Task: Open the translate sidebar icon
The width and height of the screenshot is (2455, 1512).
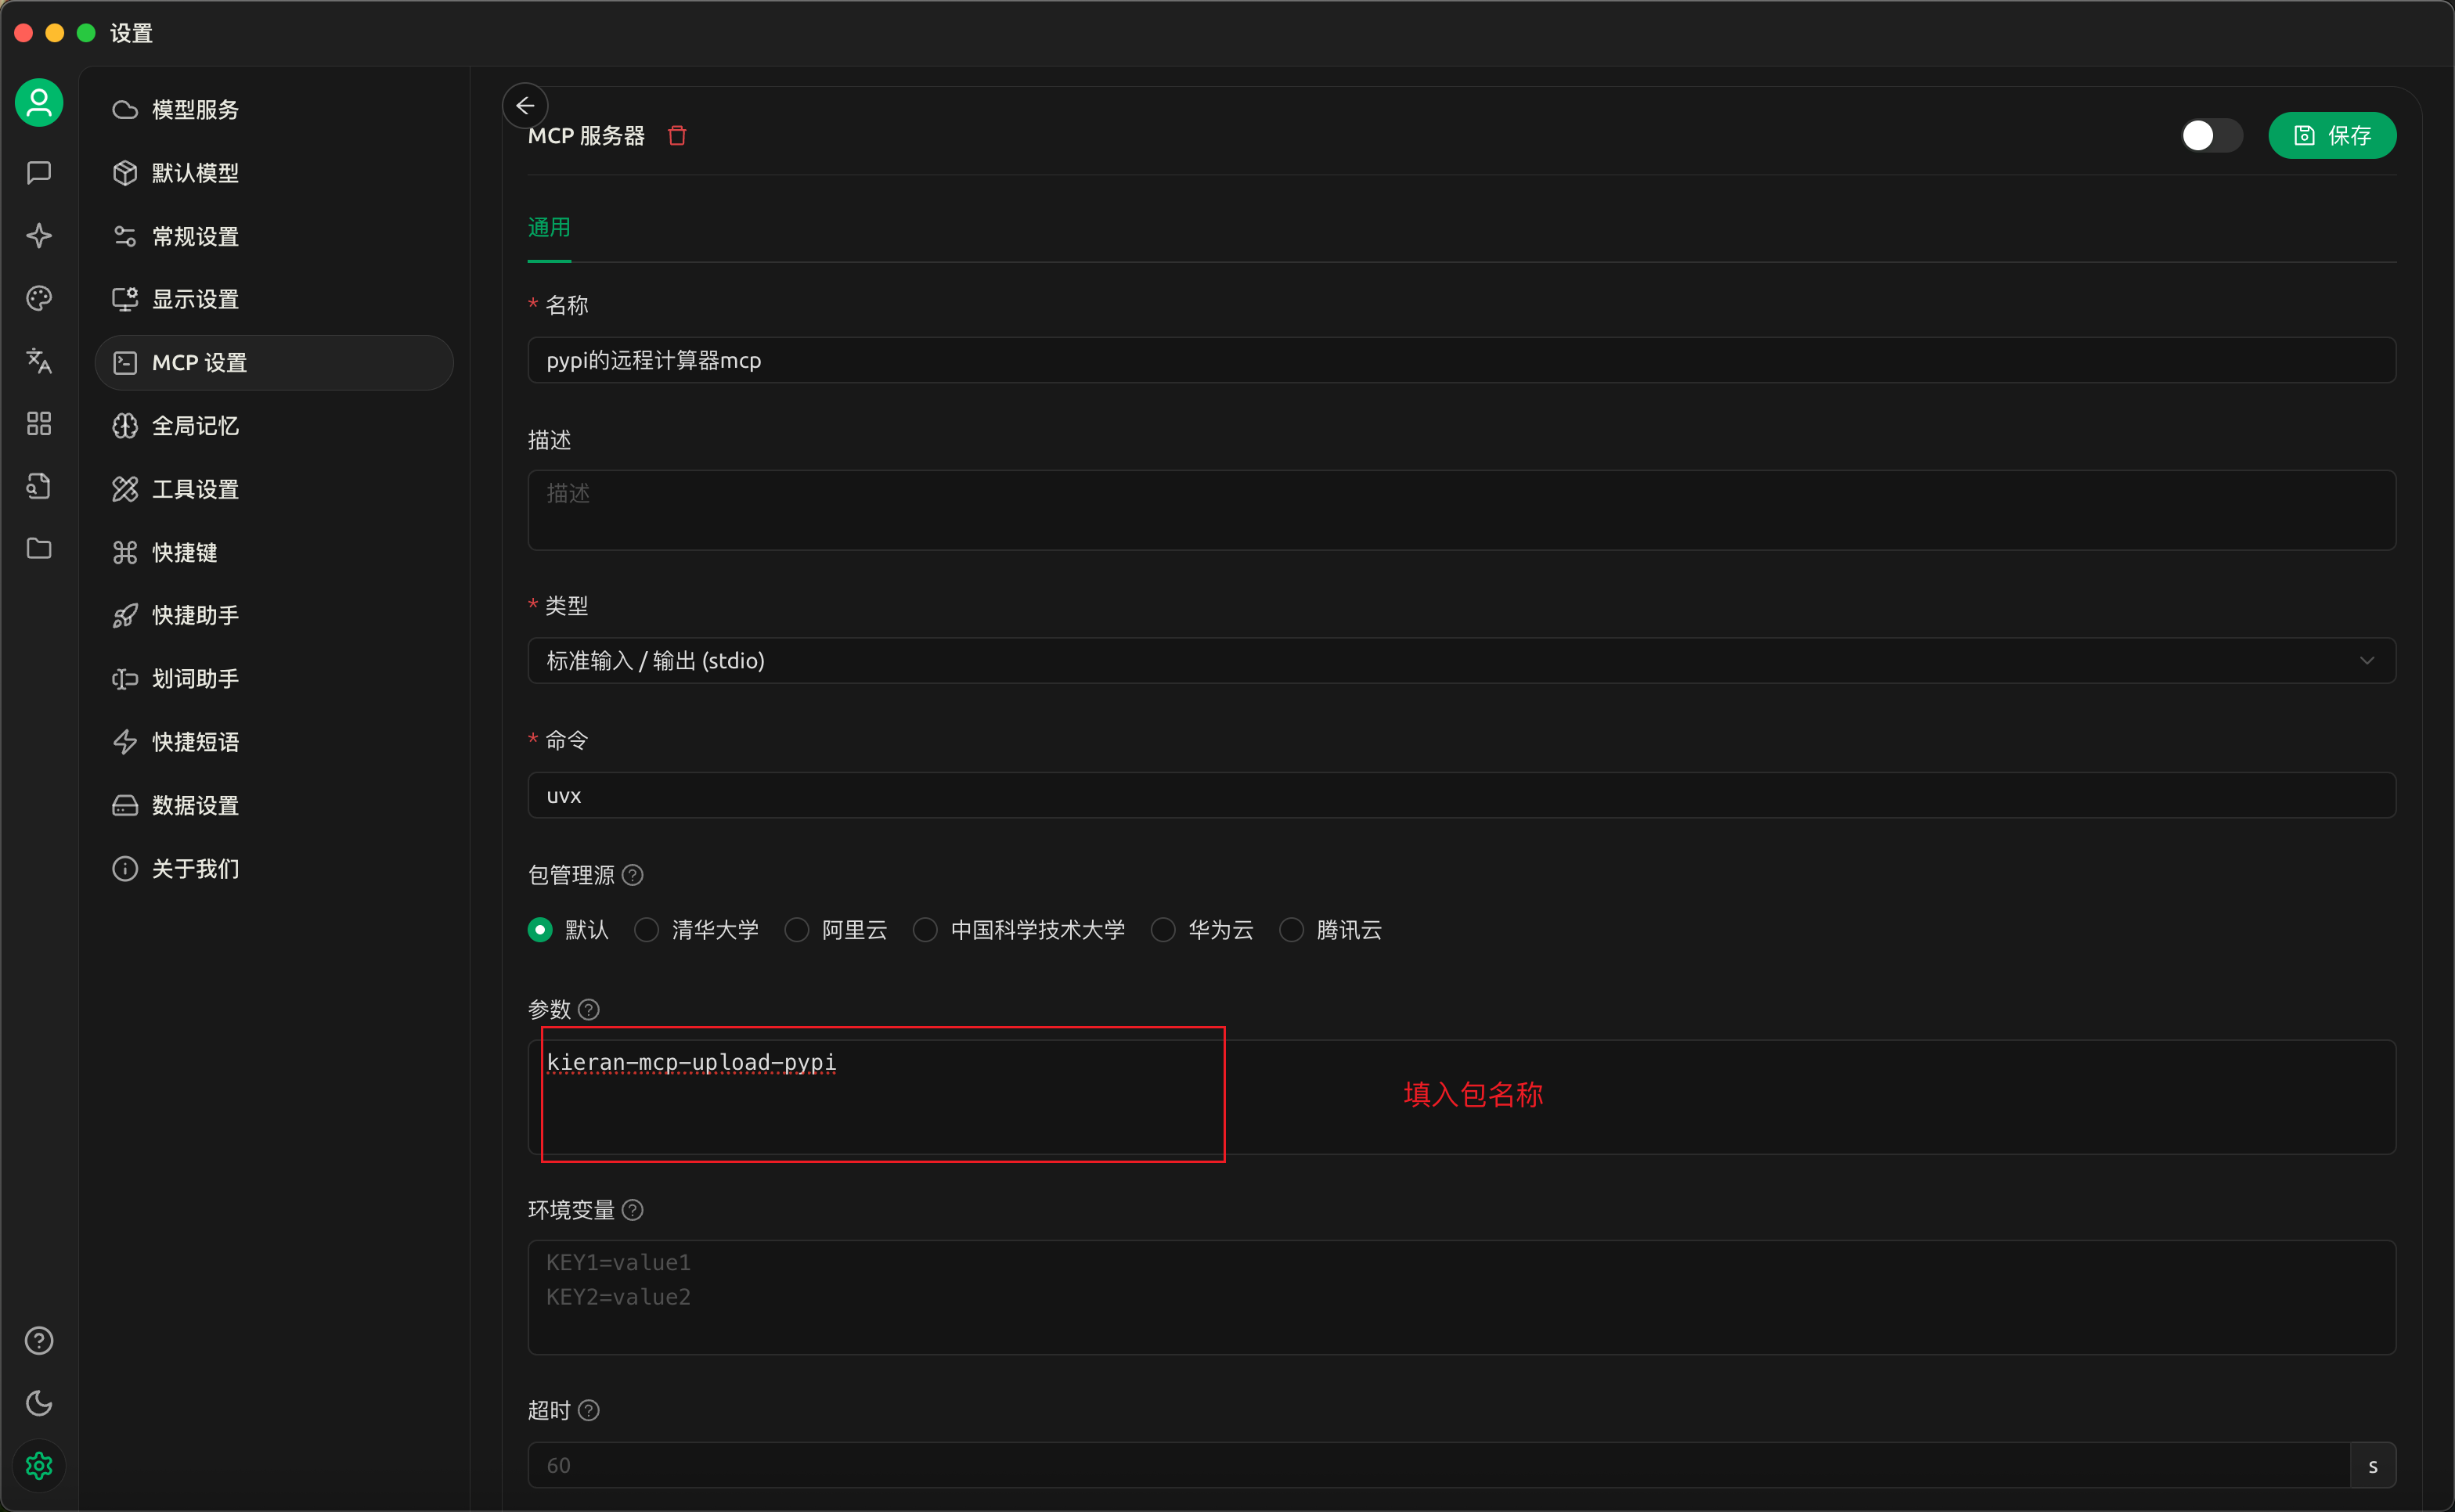Action: pos(39,361)
